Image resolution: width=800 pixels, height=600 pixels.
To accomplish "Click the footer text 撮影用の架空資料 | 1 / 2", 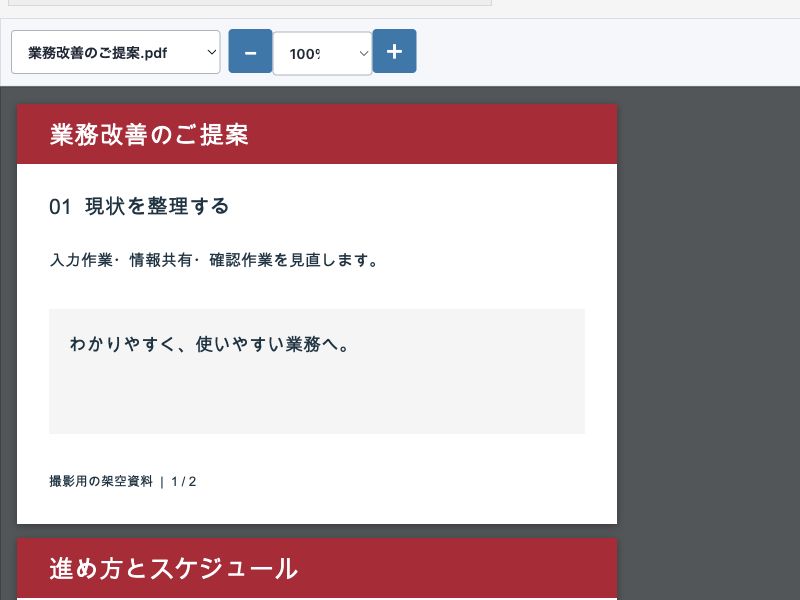I will pyautogui.click(x=122, y=482).
